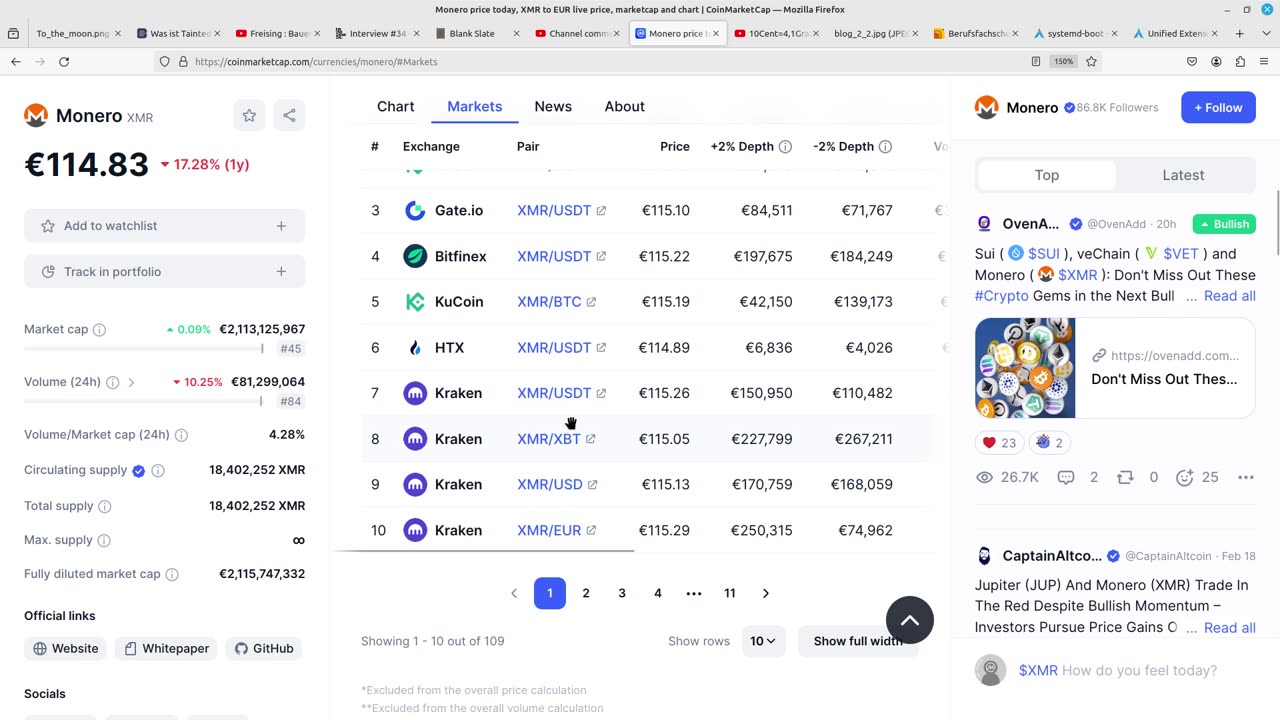
Task: Click the +2% Depth info icon
Action: (x=785, y=146)
